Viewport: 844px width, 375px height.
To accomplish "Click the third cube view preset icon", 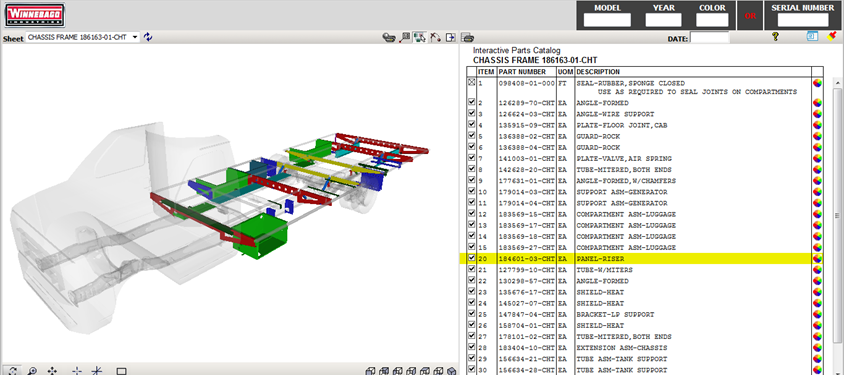I will point(397,371).
